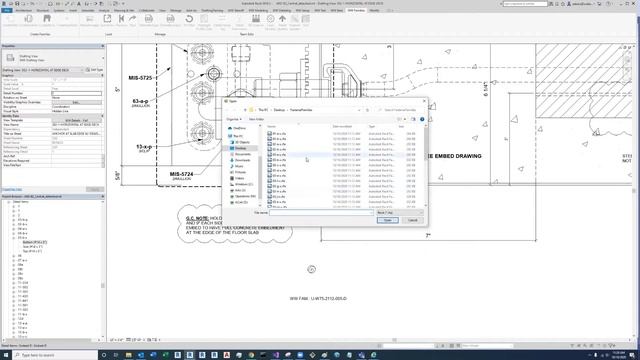
Task: Select OneDrive in the navigation pane
Action: (x=240, y=128)
